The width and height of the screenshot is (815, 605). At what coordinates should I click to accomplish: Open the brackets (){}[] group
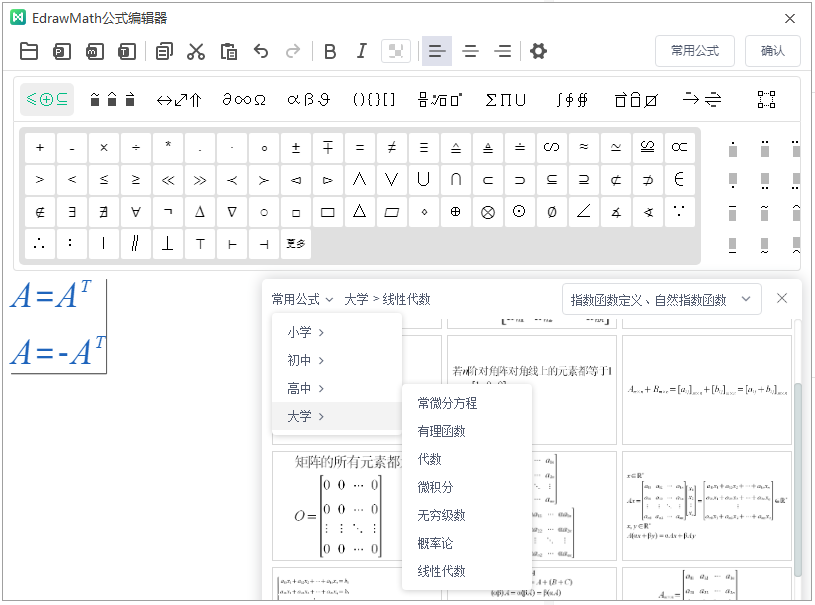pos(374,99)
